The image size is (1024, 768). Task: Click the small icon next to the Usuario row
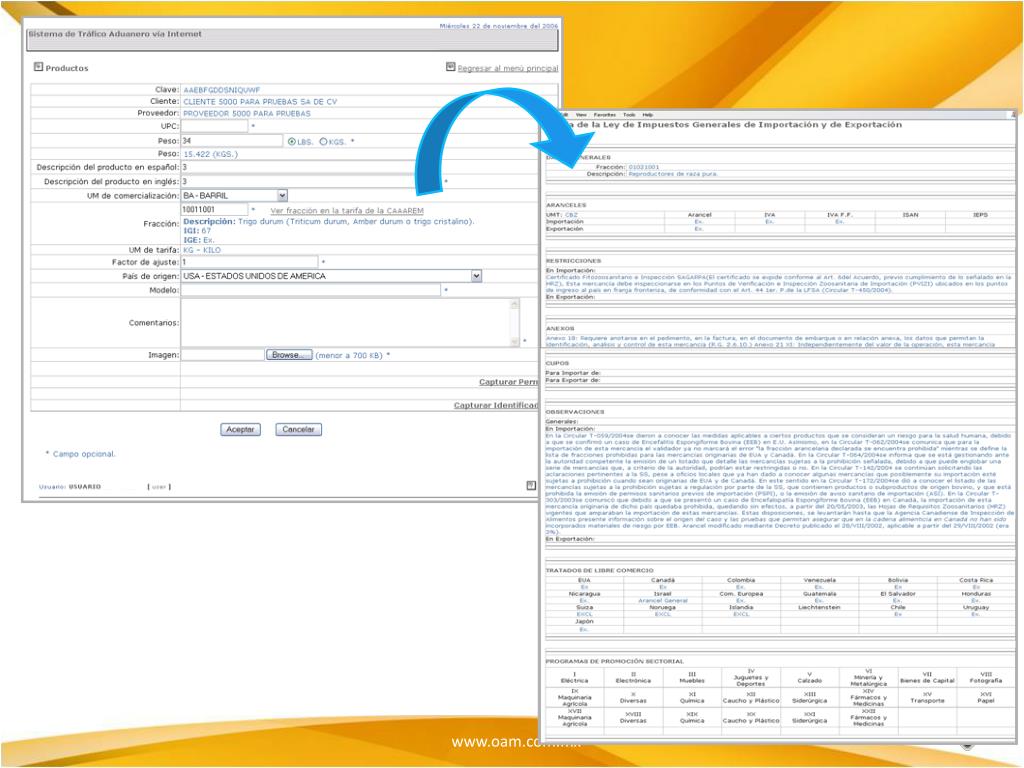pos(531,485)
